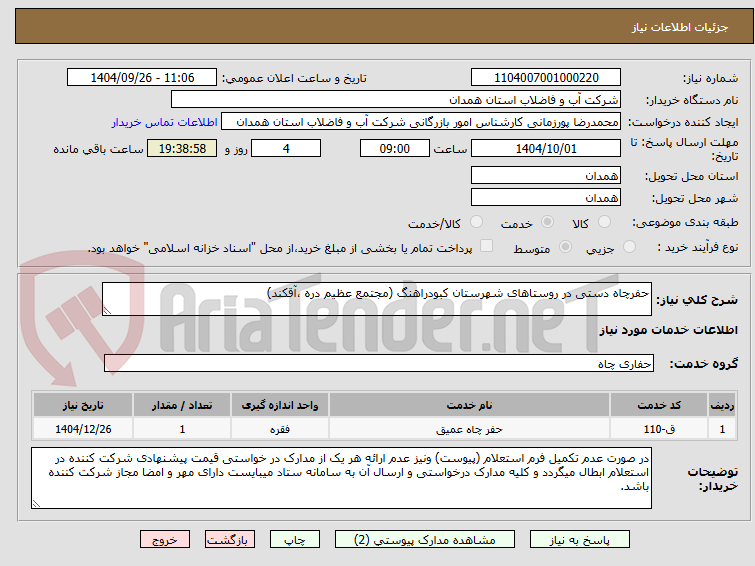The height and width of the screenshot is (566, 755).
Task: Click the جزئیات اطلاعات نیاز page title
Action: click(680, 27)
